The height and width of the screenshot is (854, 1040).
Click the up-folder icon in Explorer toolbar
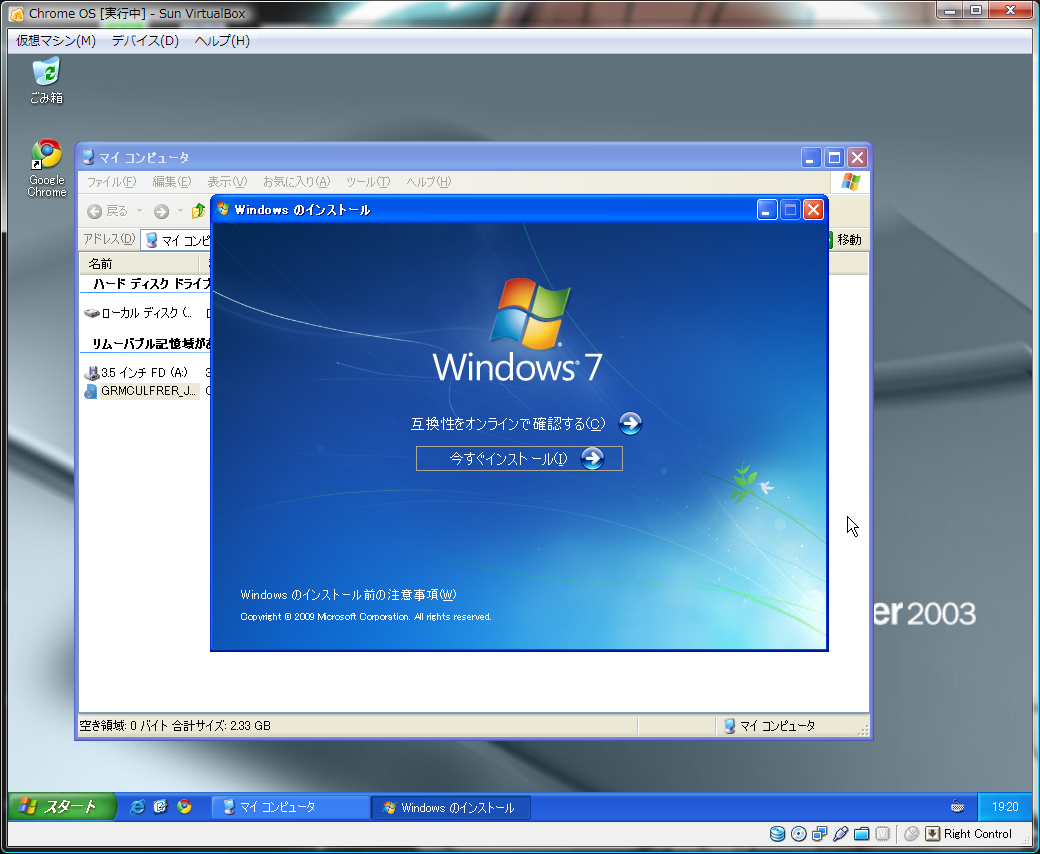pos(198,211)
